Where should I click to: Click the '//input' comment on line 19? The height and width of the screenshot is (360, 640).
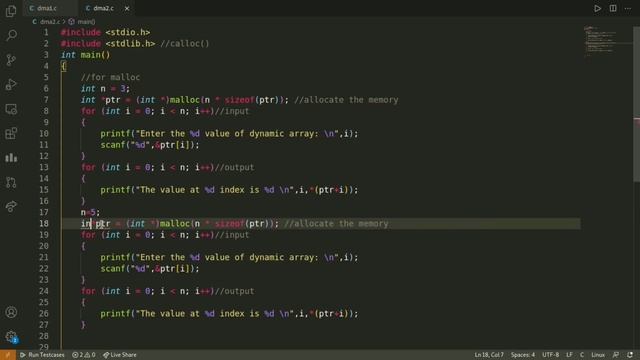pyautogui.click(x=231, y=235)
